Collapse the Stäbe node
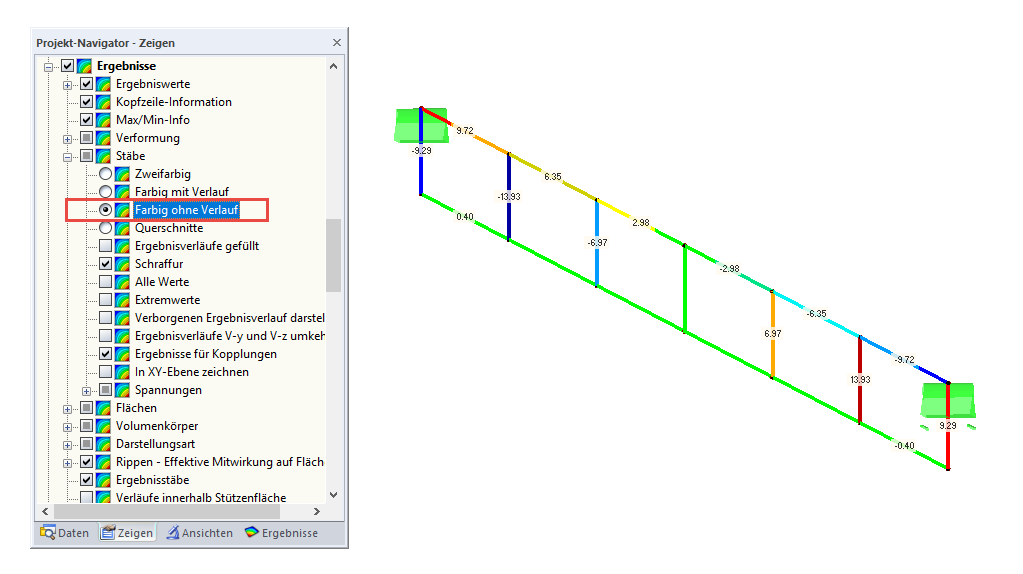Viewport: 1023px width, 574px height. pos(67,157)
